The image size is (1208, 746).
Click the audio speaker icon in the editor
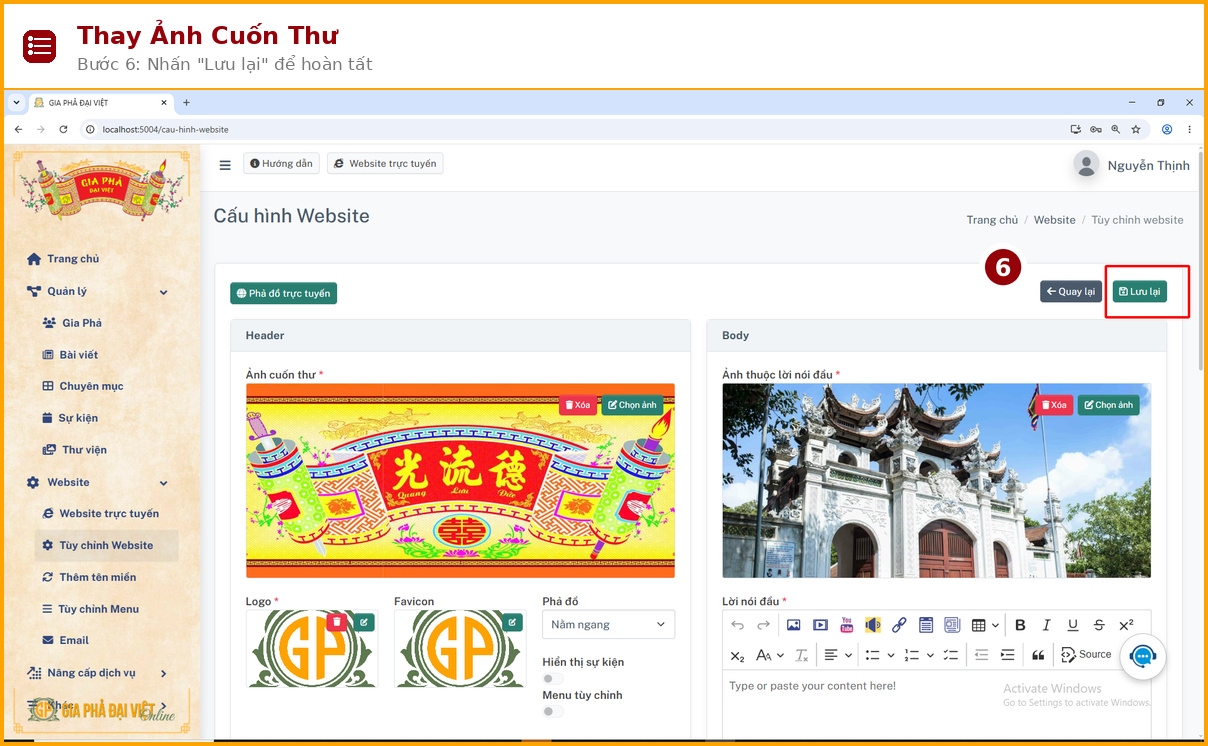click(x=873, y=625)
